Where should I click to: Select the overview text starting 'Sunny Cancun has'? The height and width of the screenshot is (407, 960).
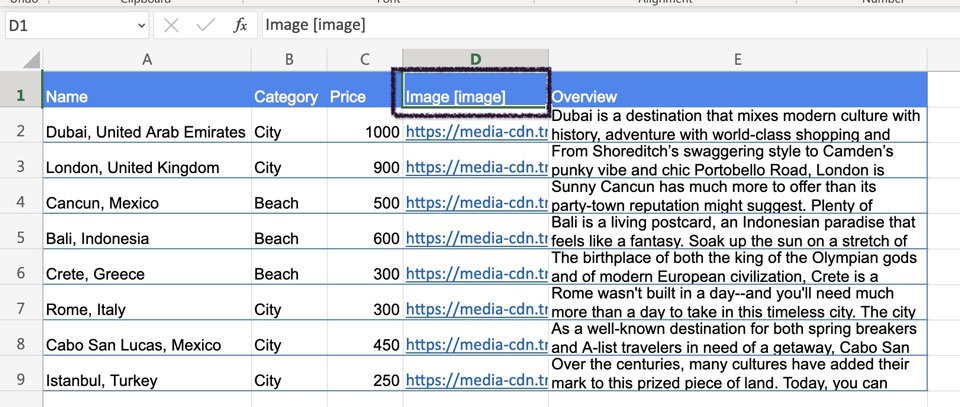738,196
